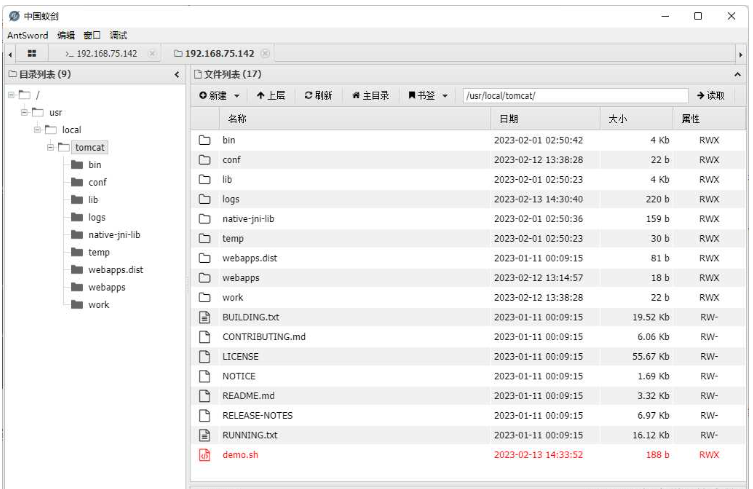
Task: Click the 书签 button
Action: click(421, 96)
